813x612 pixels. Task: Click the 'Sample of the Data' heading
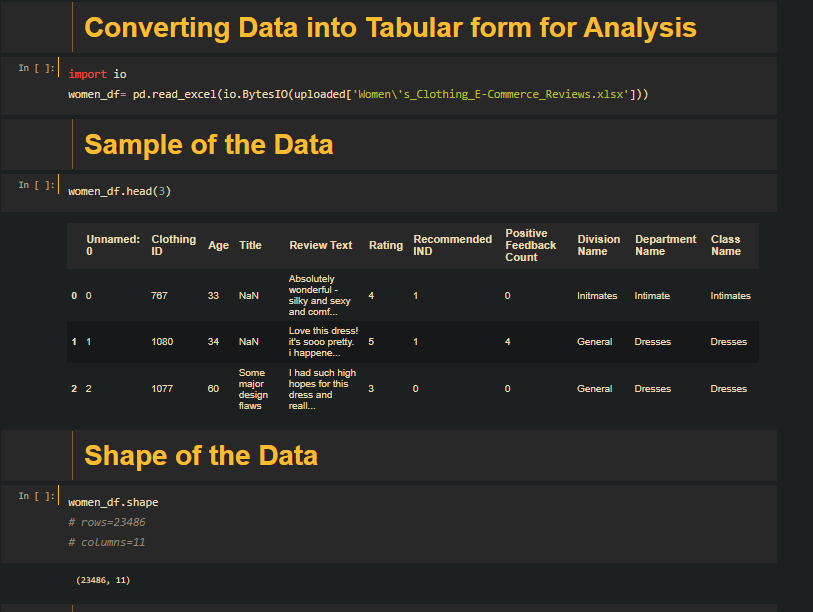click(x=208, y=145)
